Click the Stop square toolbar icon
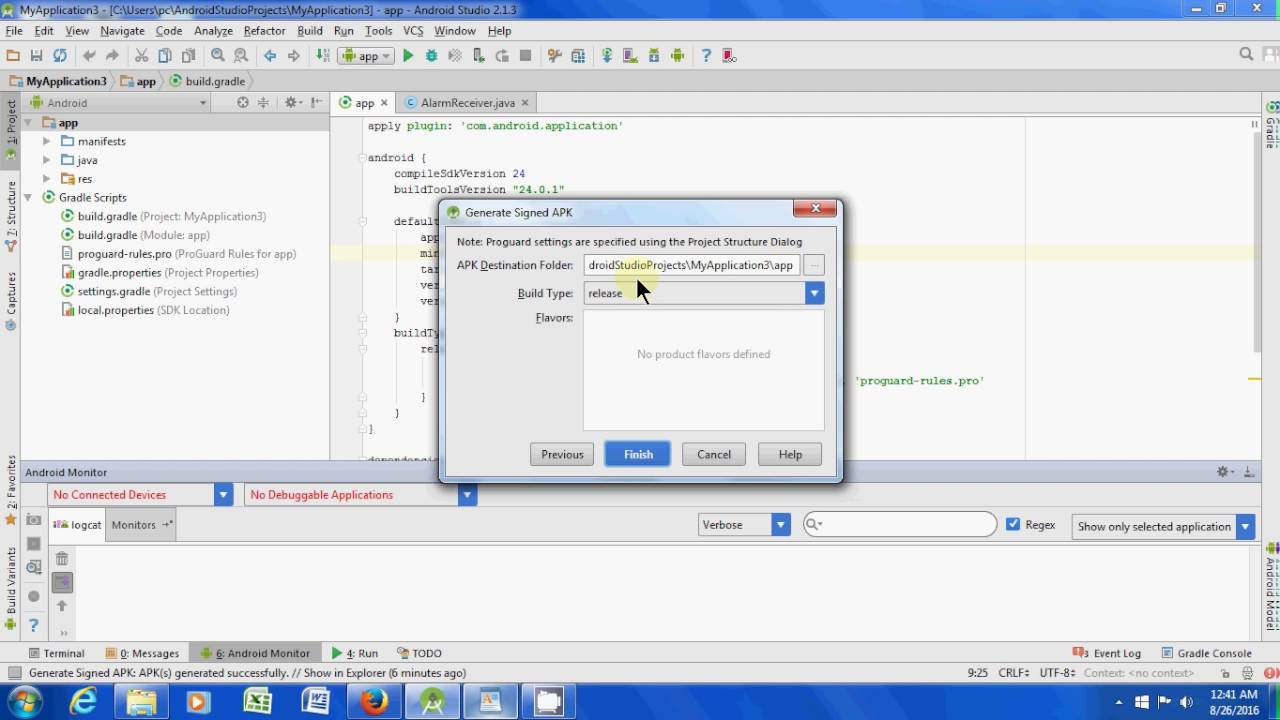Viewport: 1280px width, 720px height. [526, 56]
